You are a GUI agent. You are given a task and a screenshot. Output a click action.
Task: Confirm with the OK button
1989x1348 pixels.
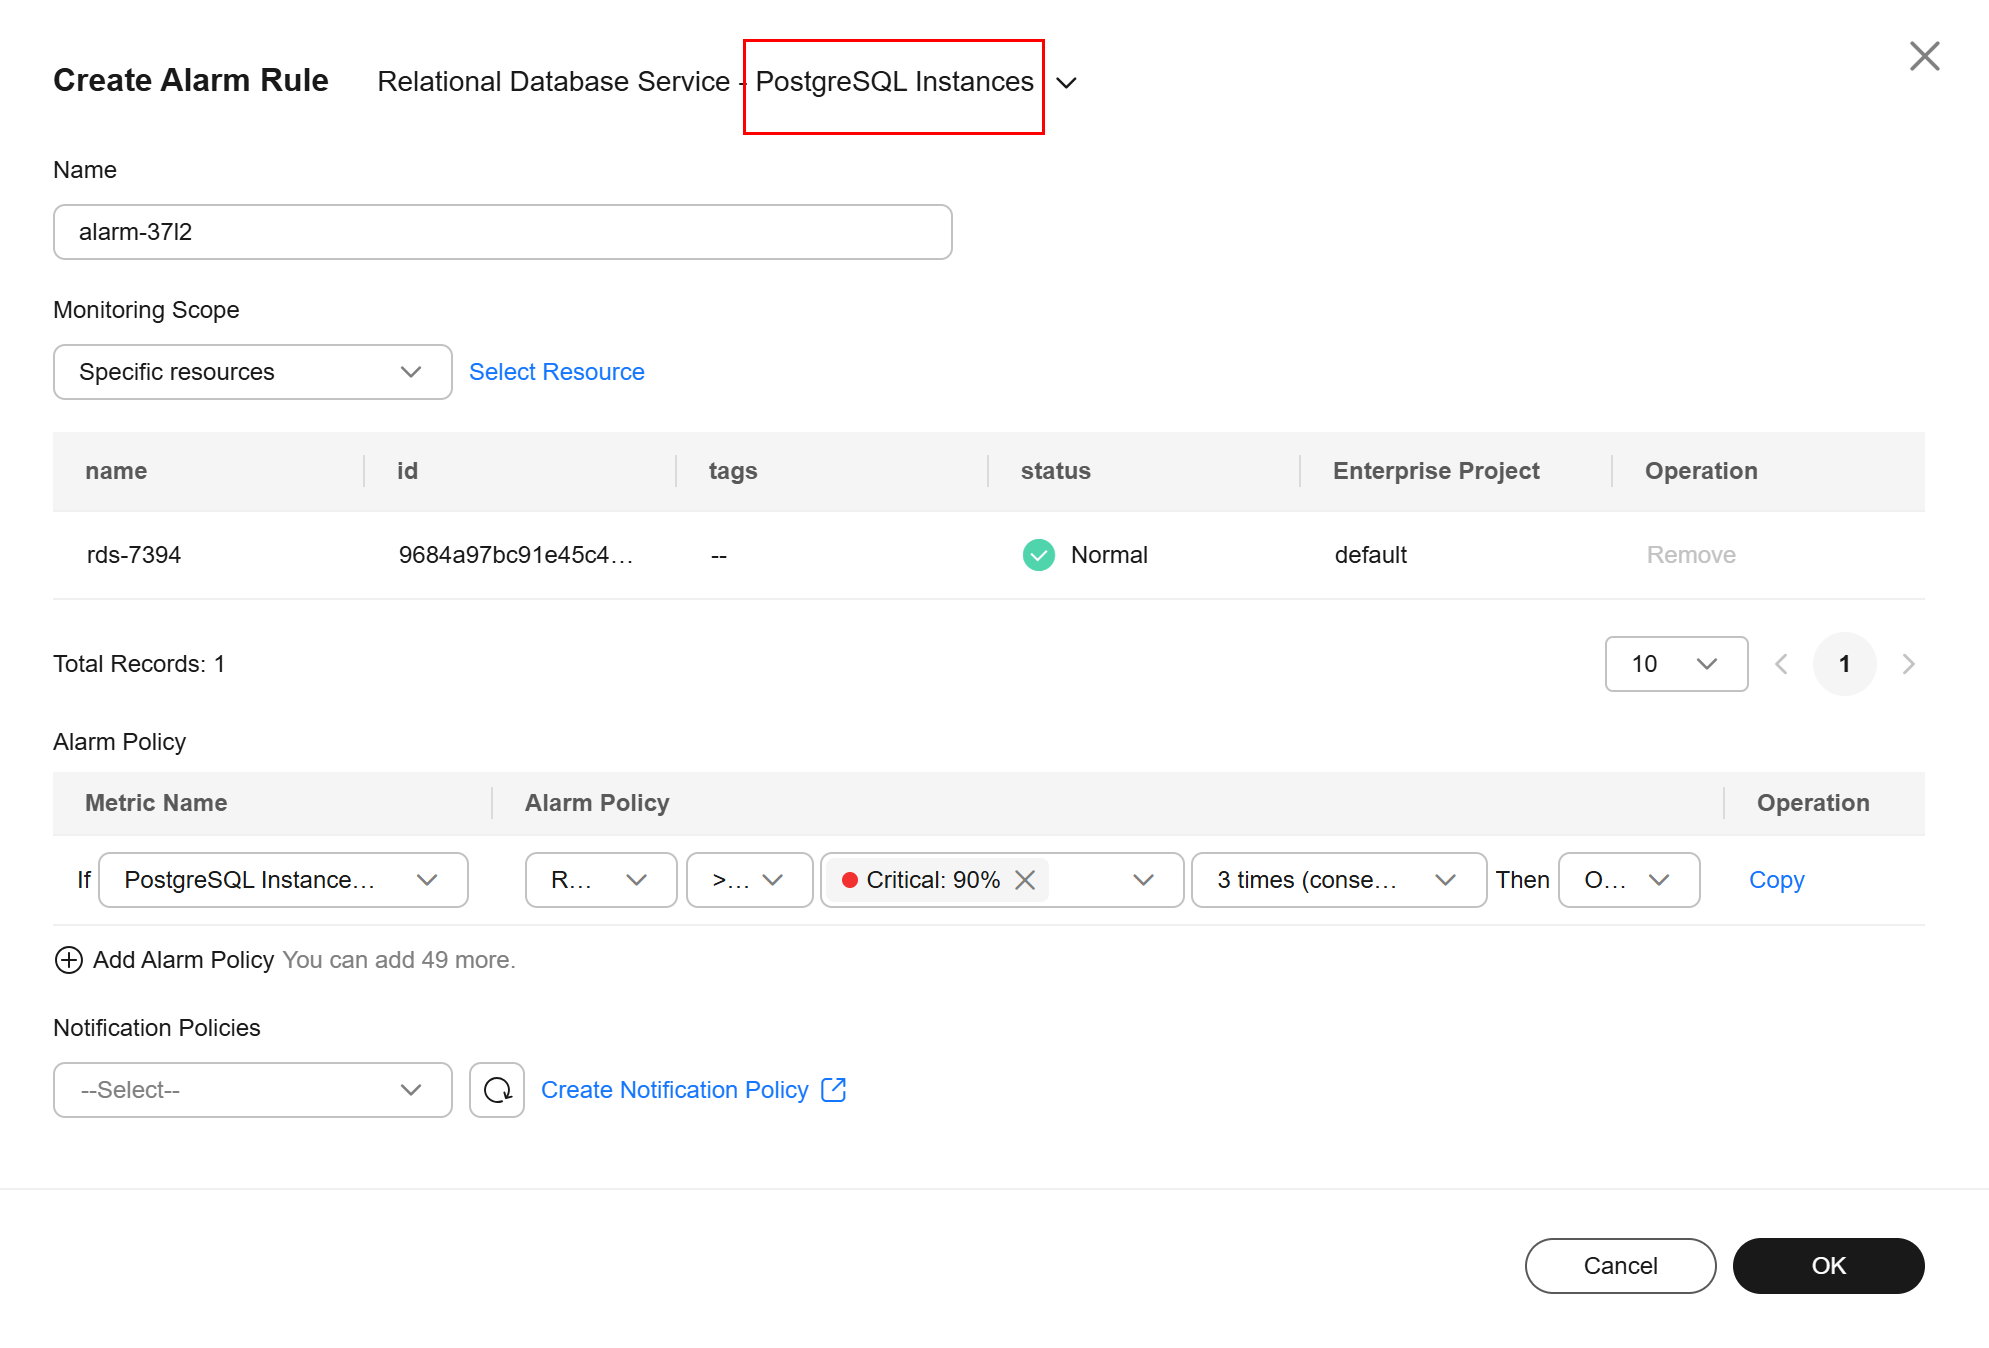click(x=1828, y=1266)
